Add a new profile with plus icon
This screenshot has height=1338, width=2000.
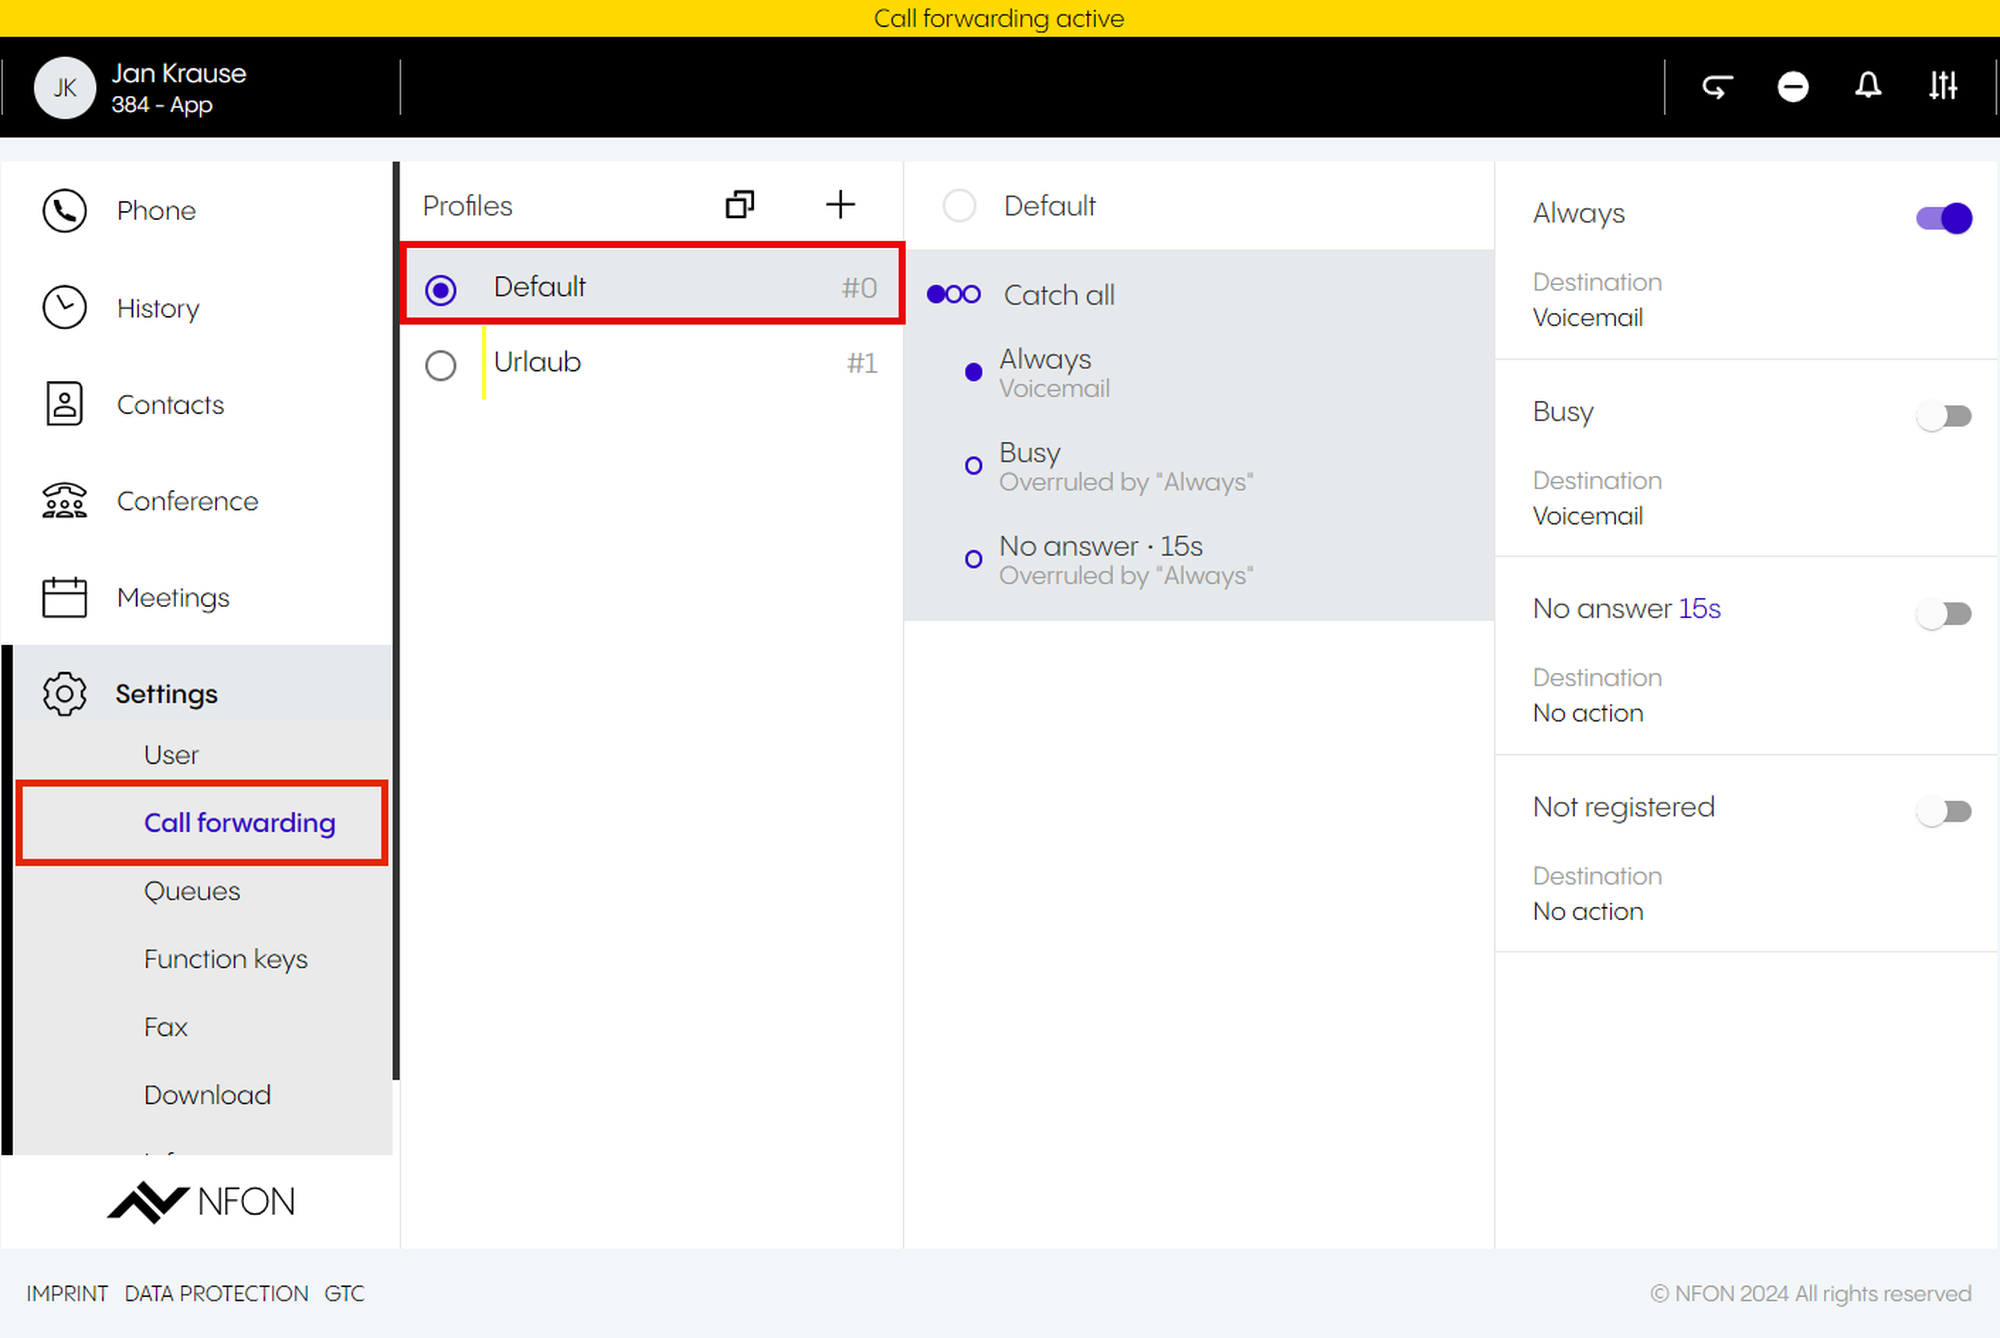pyautogui.click(x=840, y=205)
